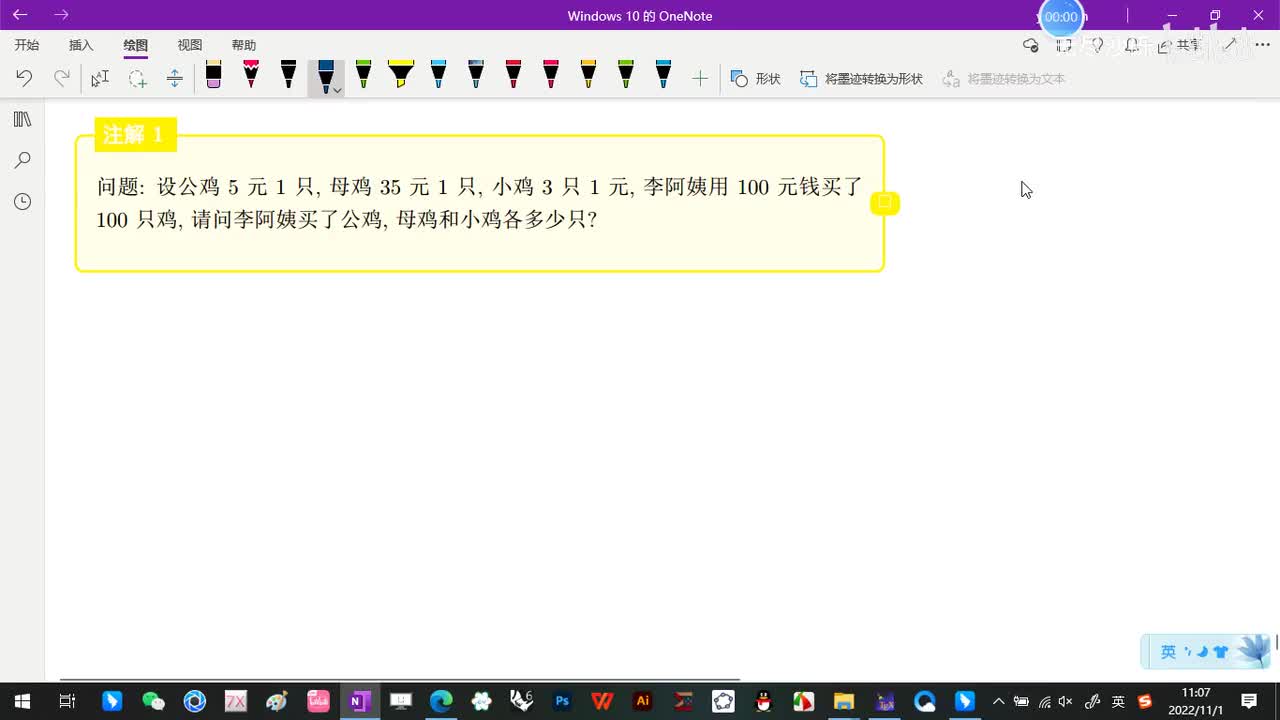Image resolution: width=1280 pixels, height=720 pixels.
Task: Pick the red pencil pen
Action: [251, 75]
